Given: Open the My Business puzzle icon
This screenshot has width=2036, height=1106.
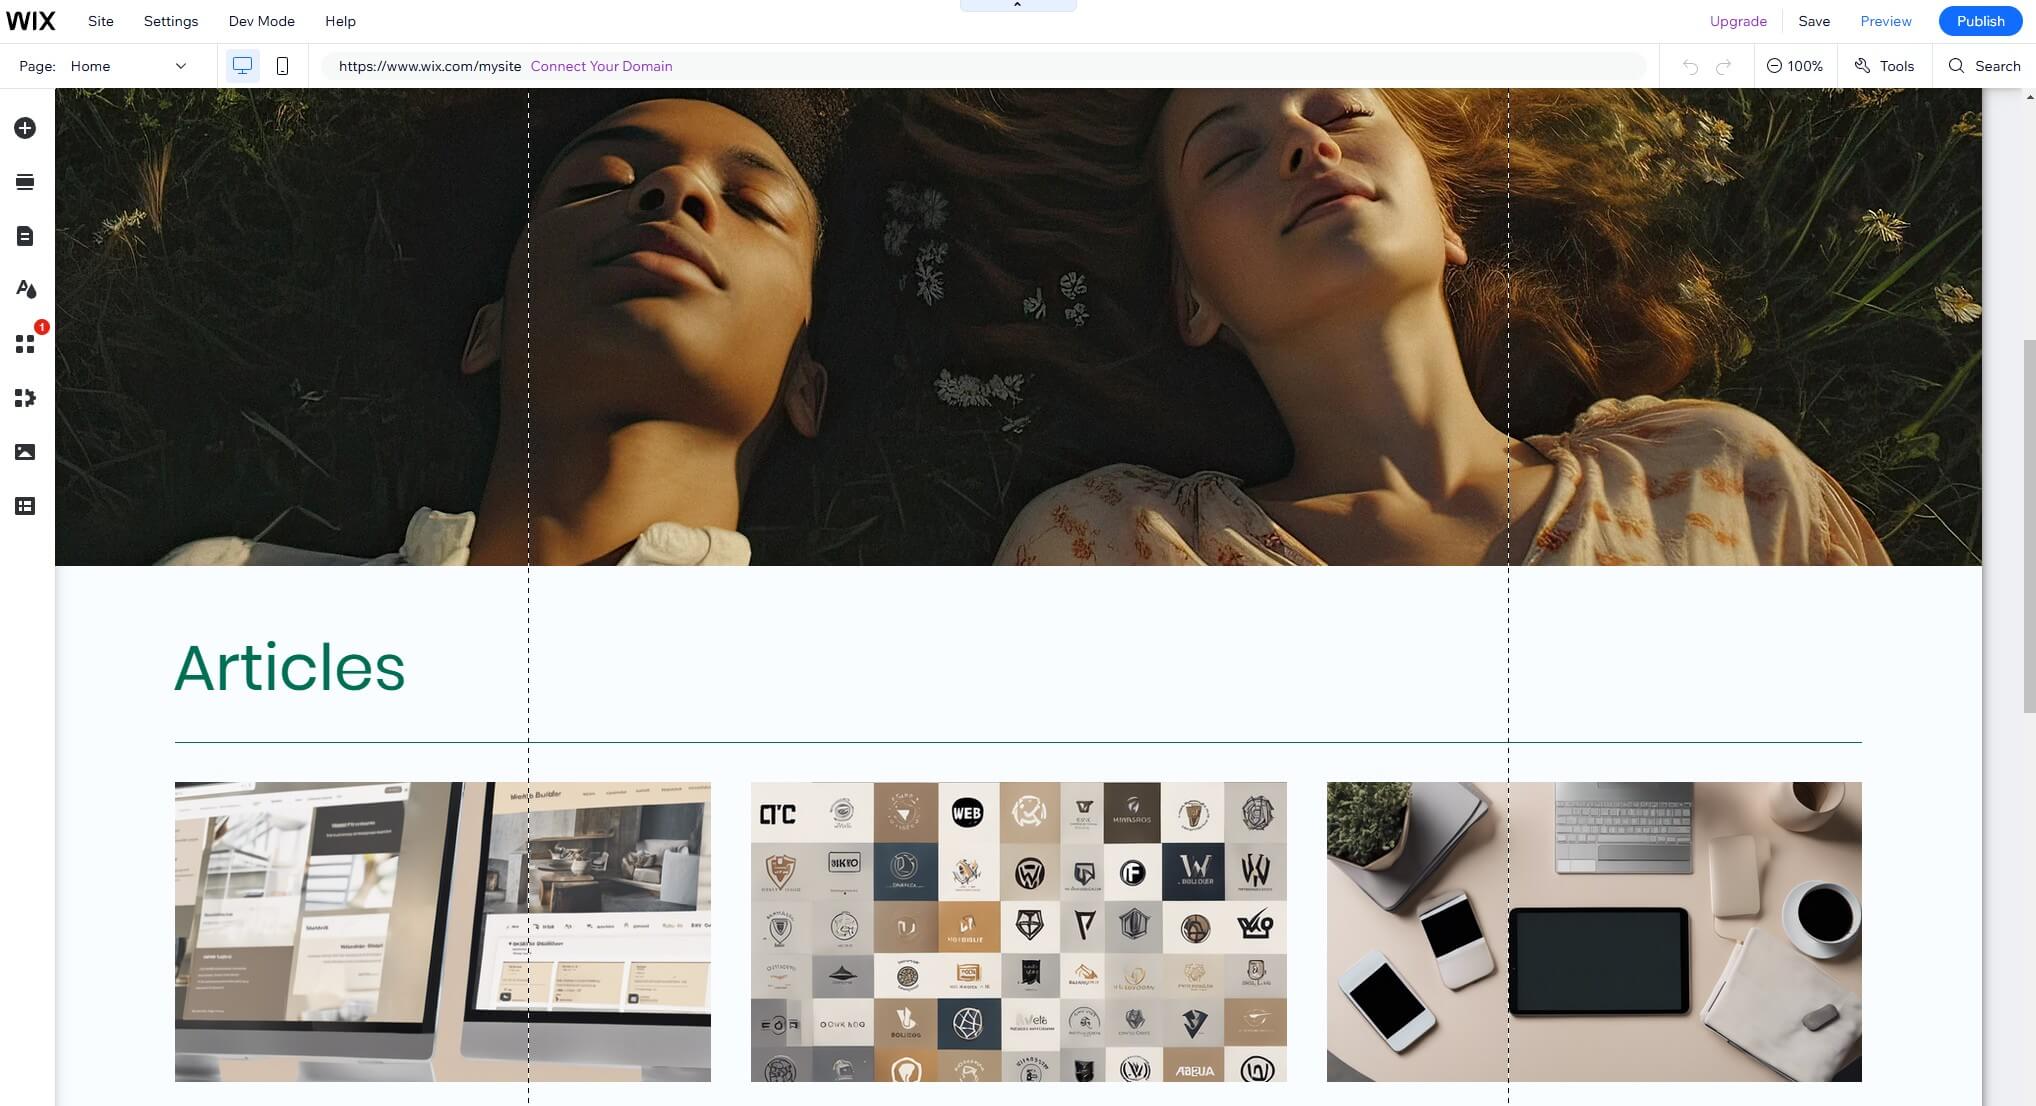Looking at the screenshot, I should point(25,398).
